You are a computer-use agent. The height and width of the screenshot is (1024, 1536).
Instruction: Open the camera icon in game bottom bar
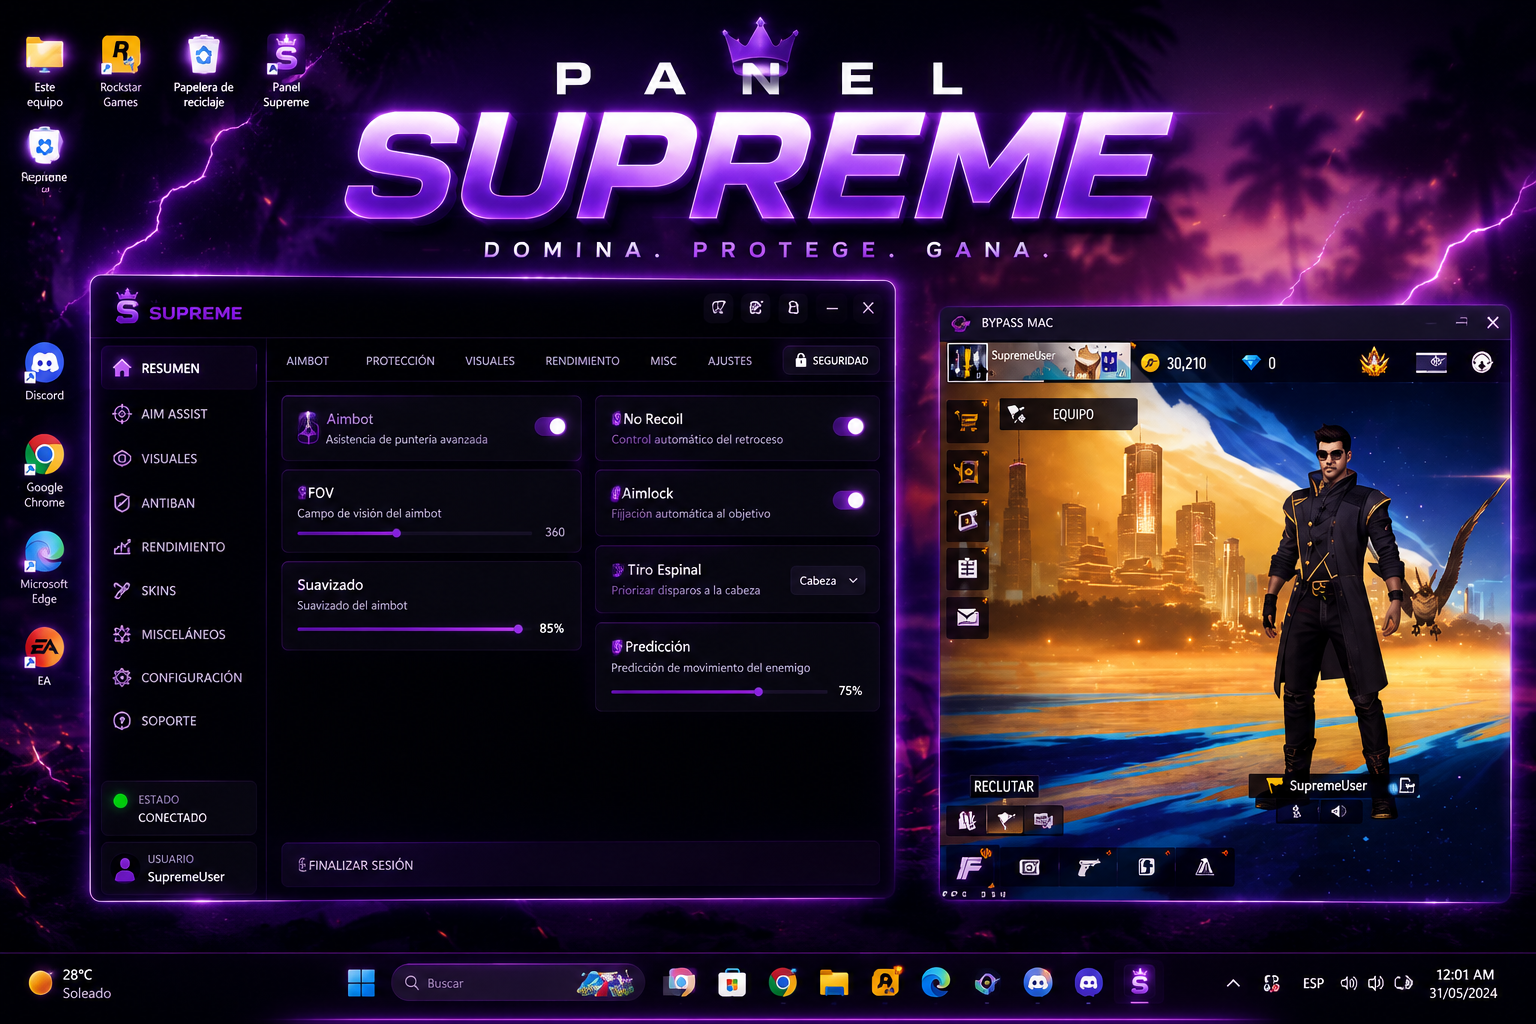click(x=1029, y=867)
